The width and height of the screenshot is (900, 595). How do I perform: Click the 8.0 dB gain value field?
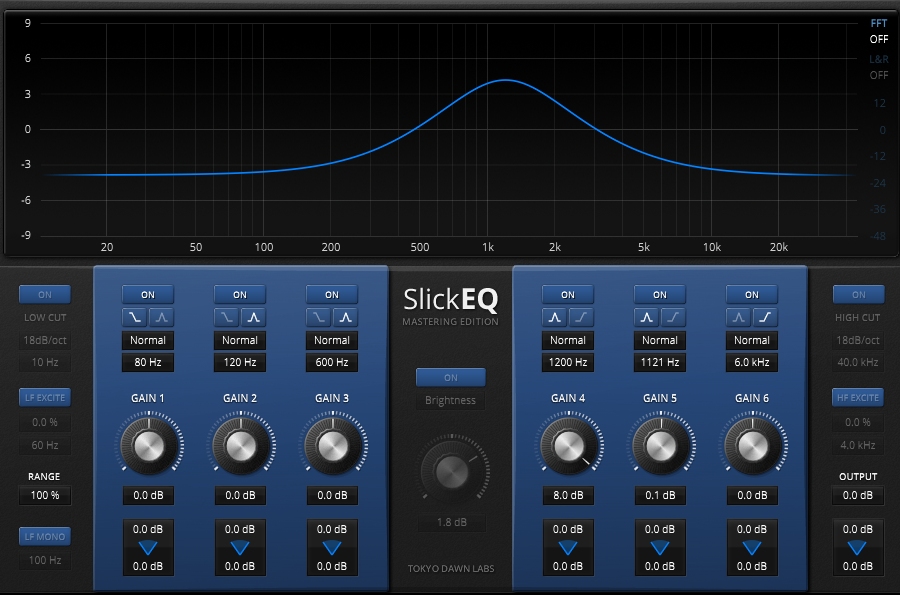click(x=568, y=495)
